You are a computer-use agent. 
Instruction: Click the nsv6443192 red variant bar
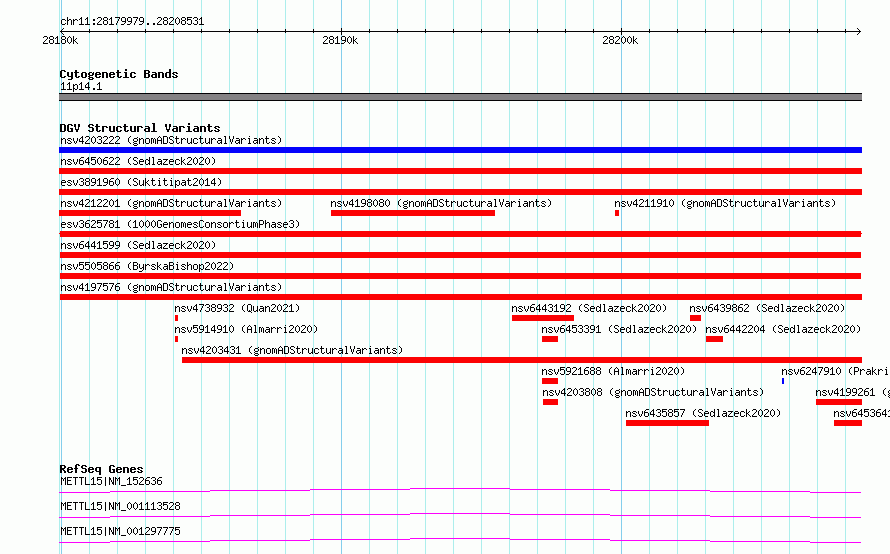click(543, 318)
